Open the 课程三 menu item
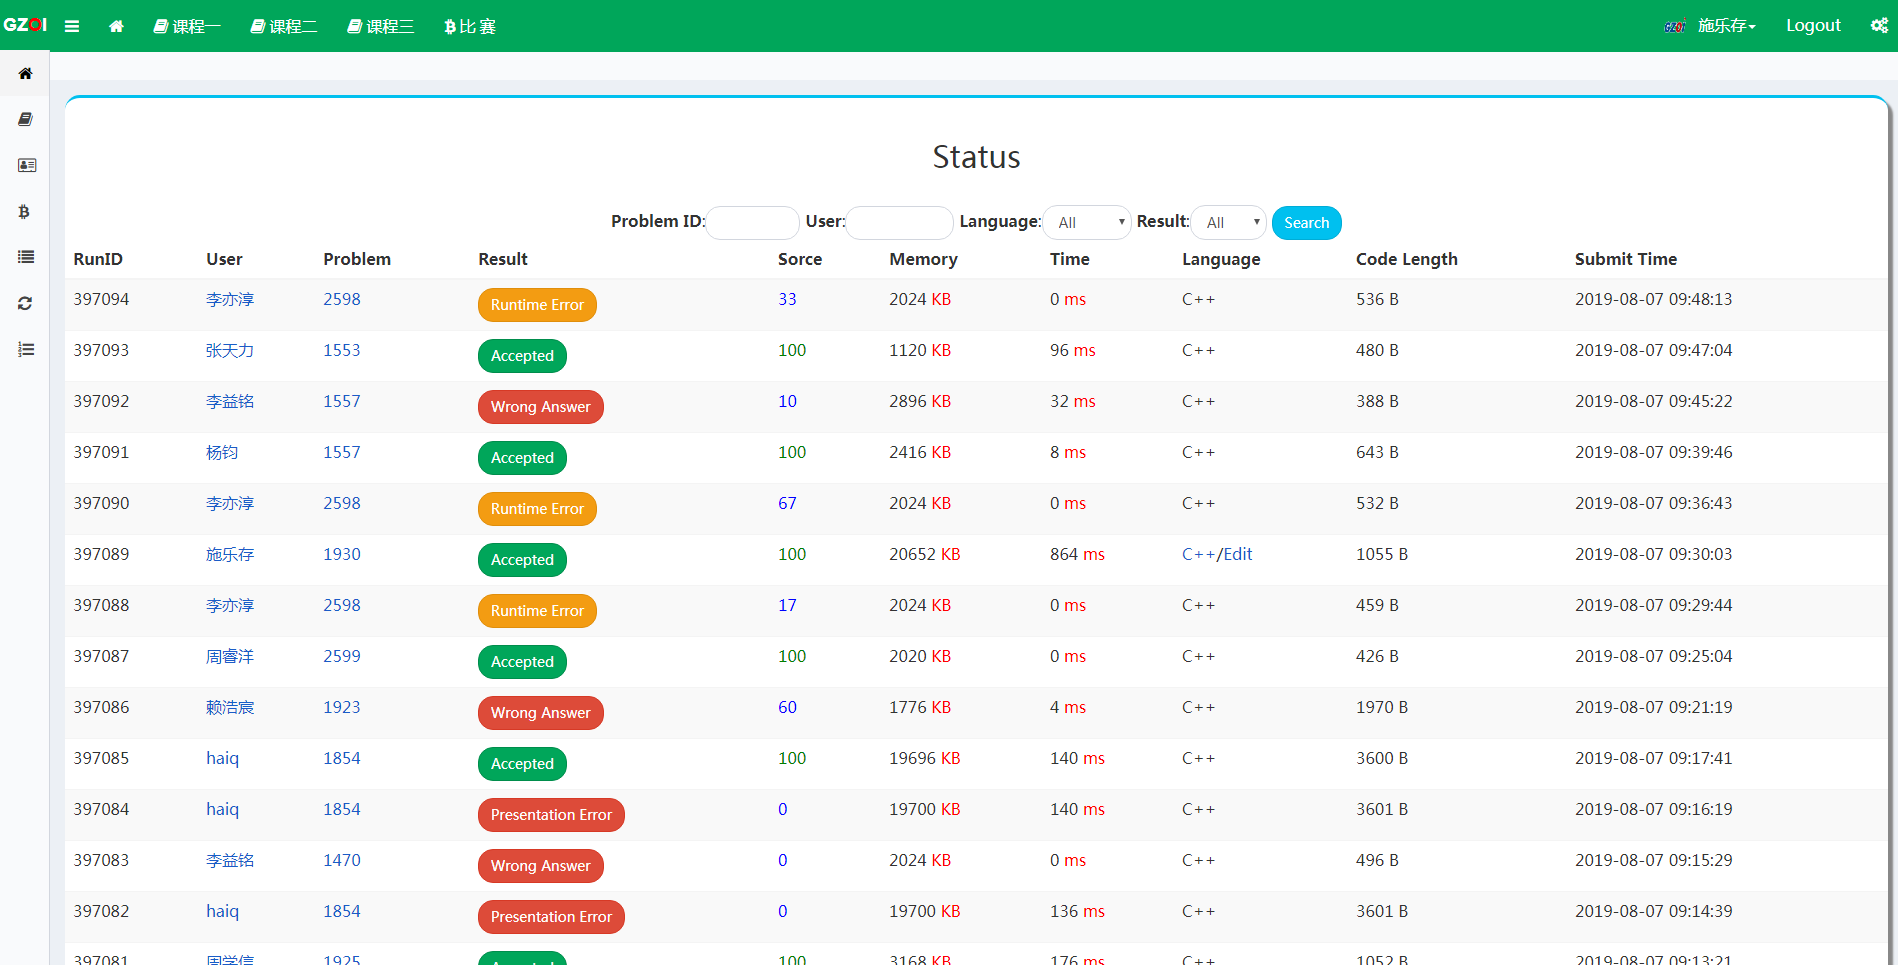The height and width of the screenshot is (965, 1898). tap(381, 26)
